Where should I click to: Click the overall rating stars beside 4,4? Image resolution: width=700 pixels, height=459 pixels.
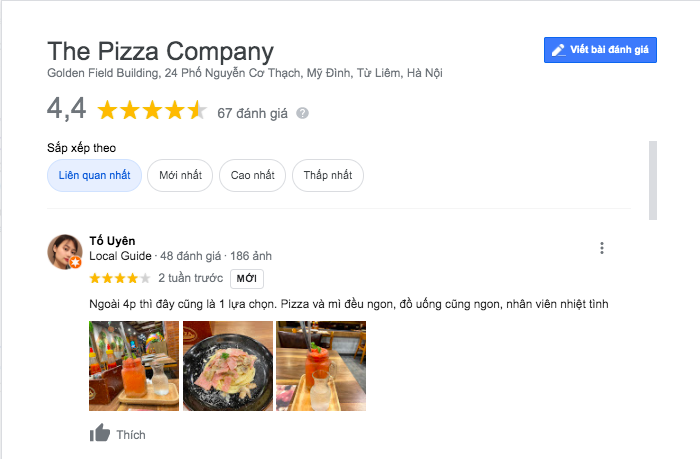(152, 110)
